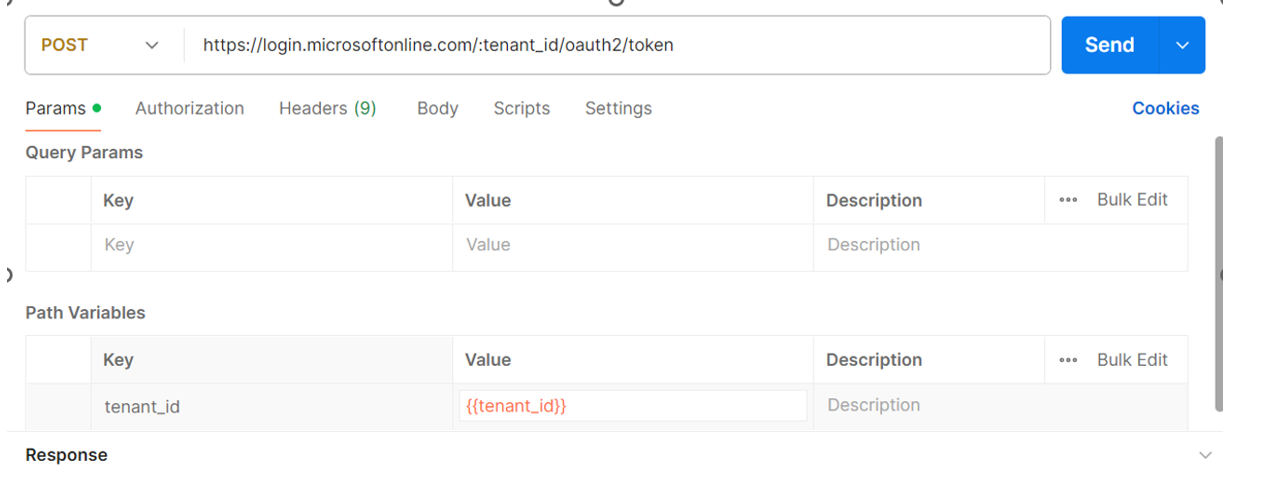Open Query Params column options menu
Screen dimensions: 1278x488
1068,200
